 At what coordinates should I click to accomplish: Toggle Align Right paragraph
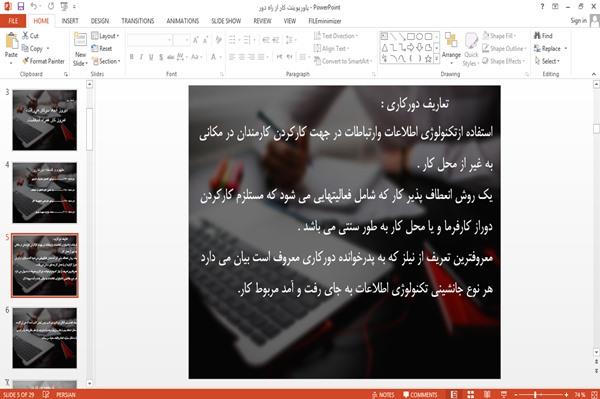coord(251,57)
